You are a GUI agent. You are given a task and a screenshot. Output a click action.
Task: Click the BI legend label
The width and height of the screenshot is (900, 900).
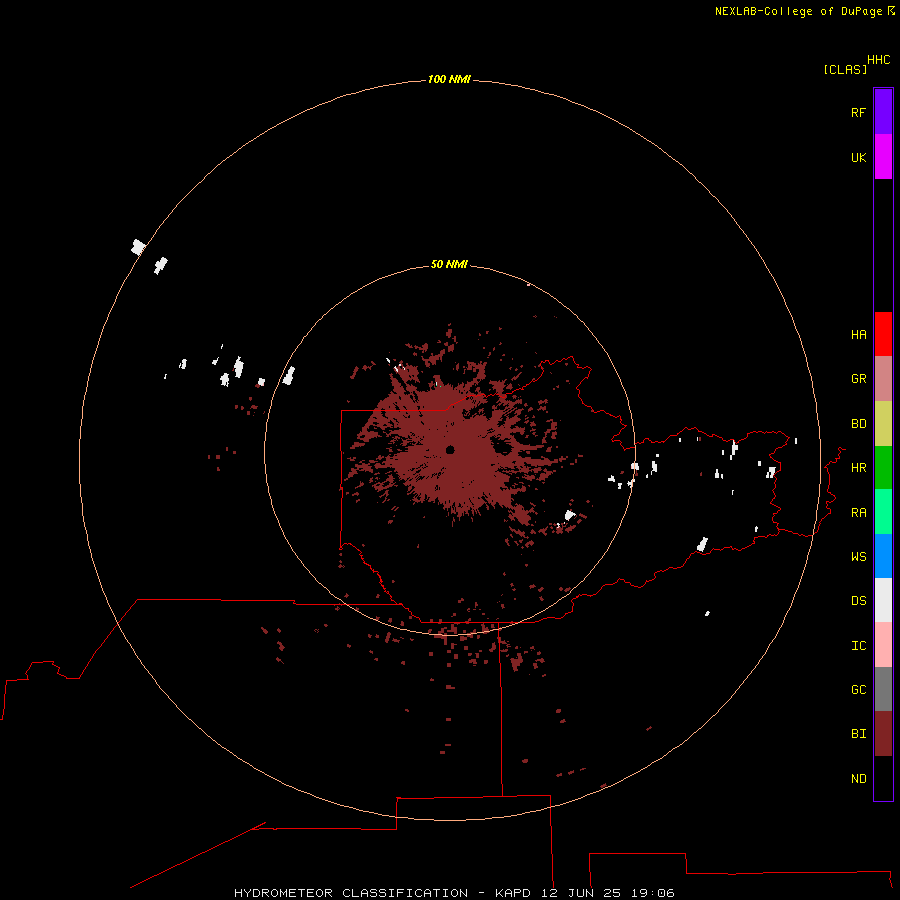point(858,734)
